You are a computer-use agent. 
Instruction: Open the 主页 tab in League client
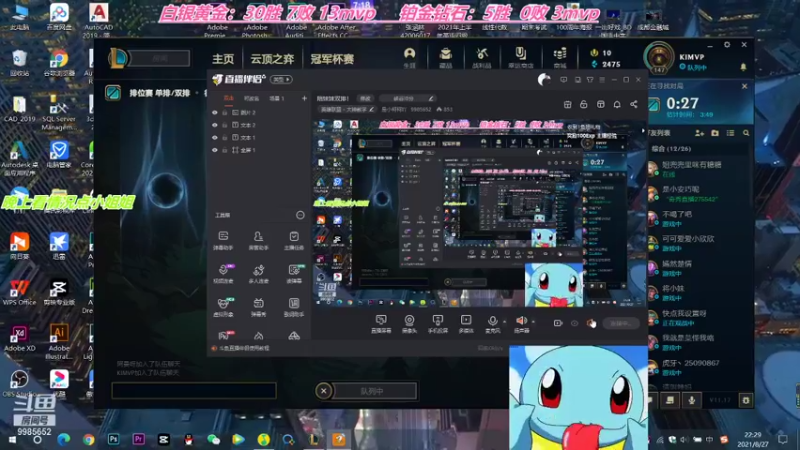223,59
